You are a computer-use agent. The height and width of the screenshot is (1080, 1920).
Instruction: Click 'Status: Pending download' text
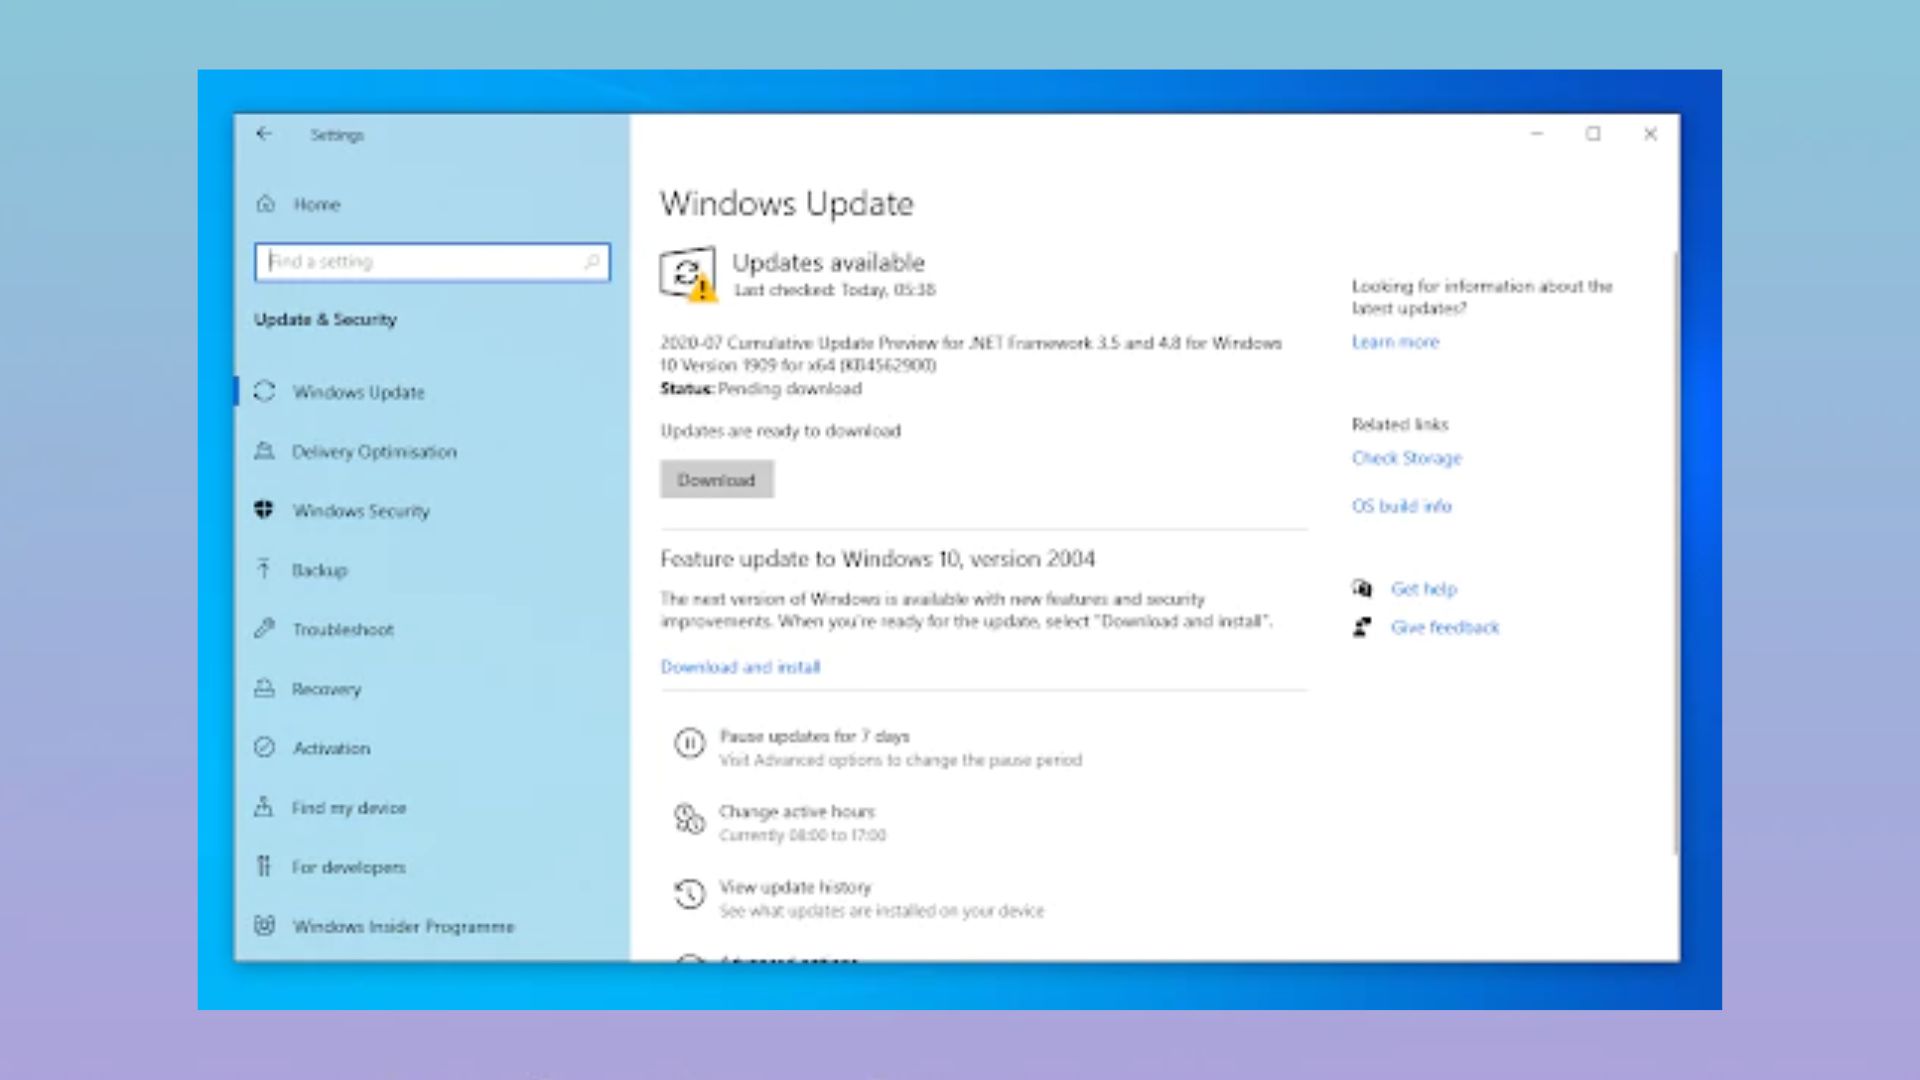click(x=760, y=388)
